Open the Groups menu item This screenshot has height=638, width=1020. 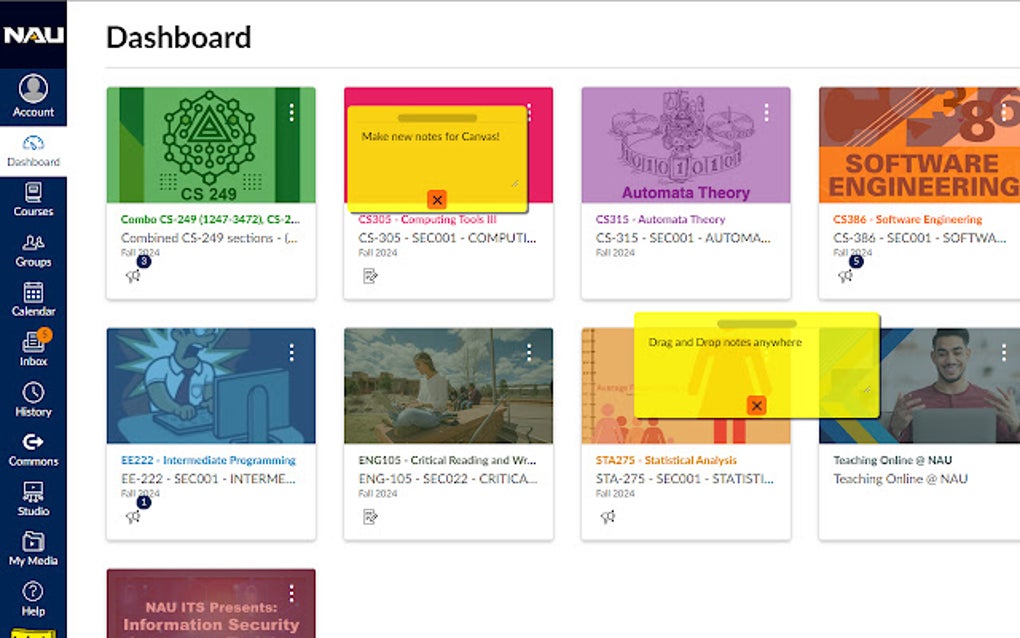33,248
